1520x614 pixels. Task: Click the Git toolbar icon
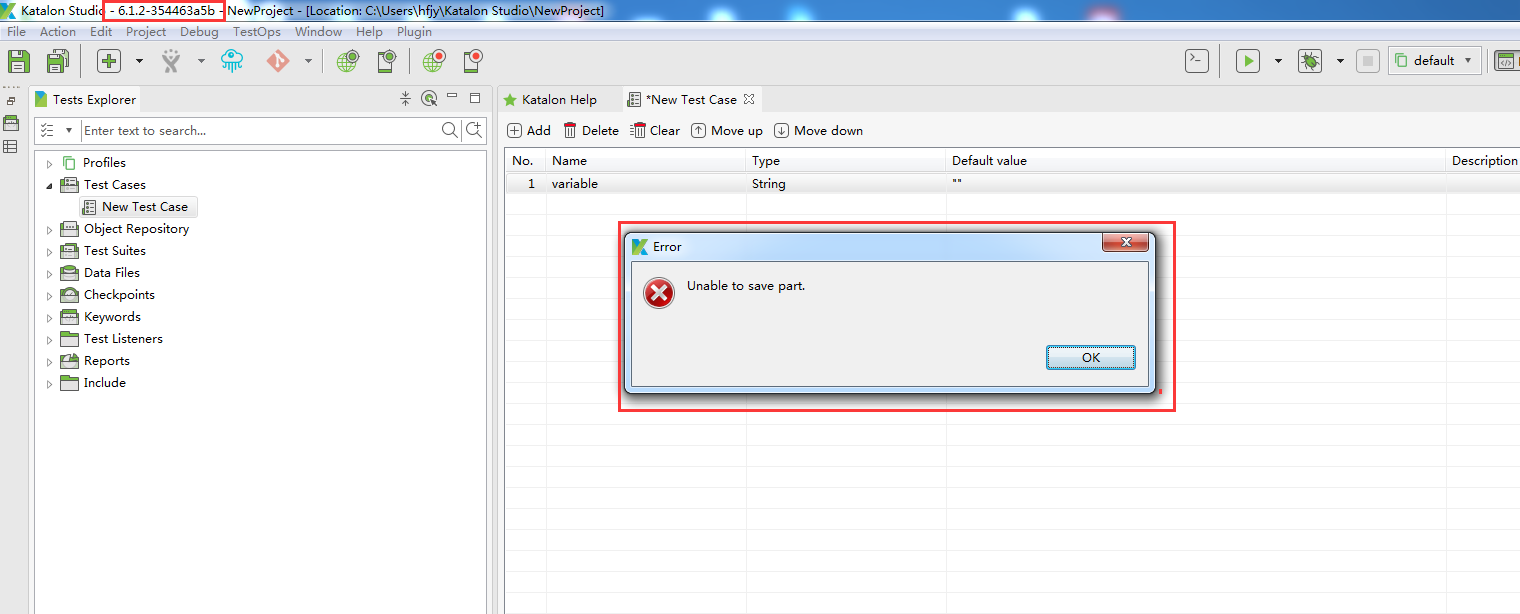click(x=278, y=61)
